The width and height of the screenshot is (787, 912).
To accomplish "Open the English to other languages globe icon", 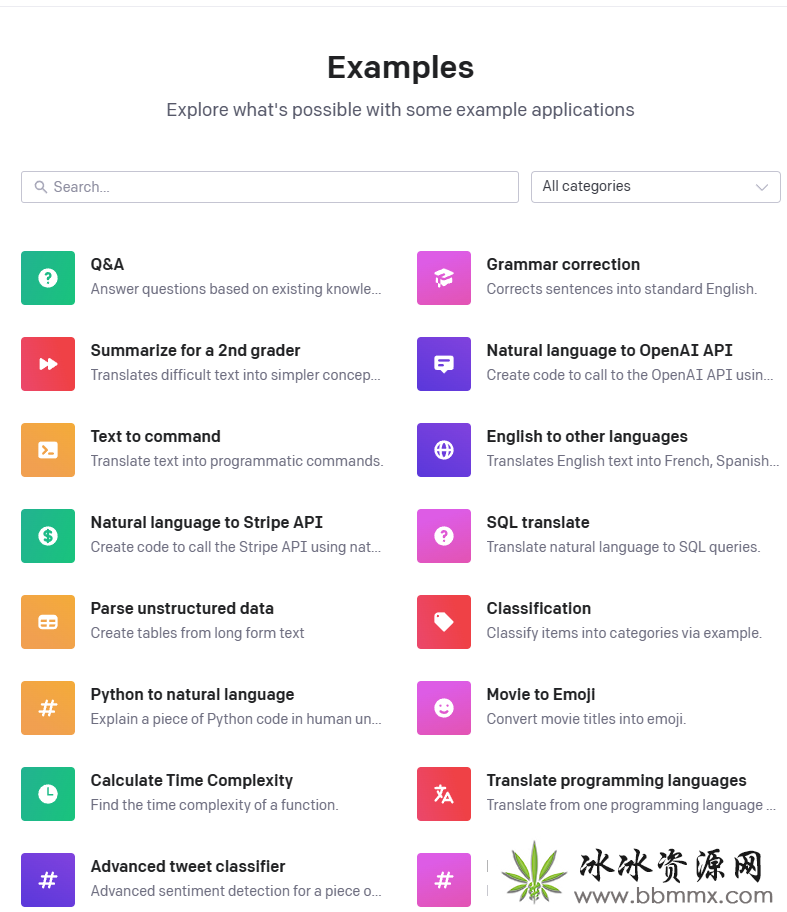I will [x=444, y=450].
